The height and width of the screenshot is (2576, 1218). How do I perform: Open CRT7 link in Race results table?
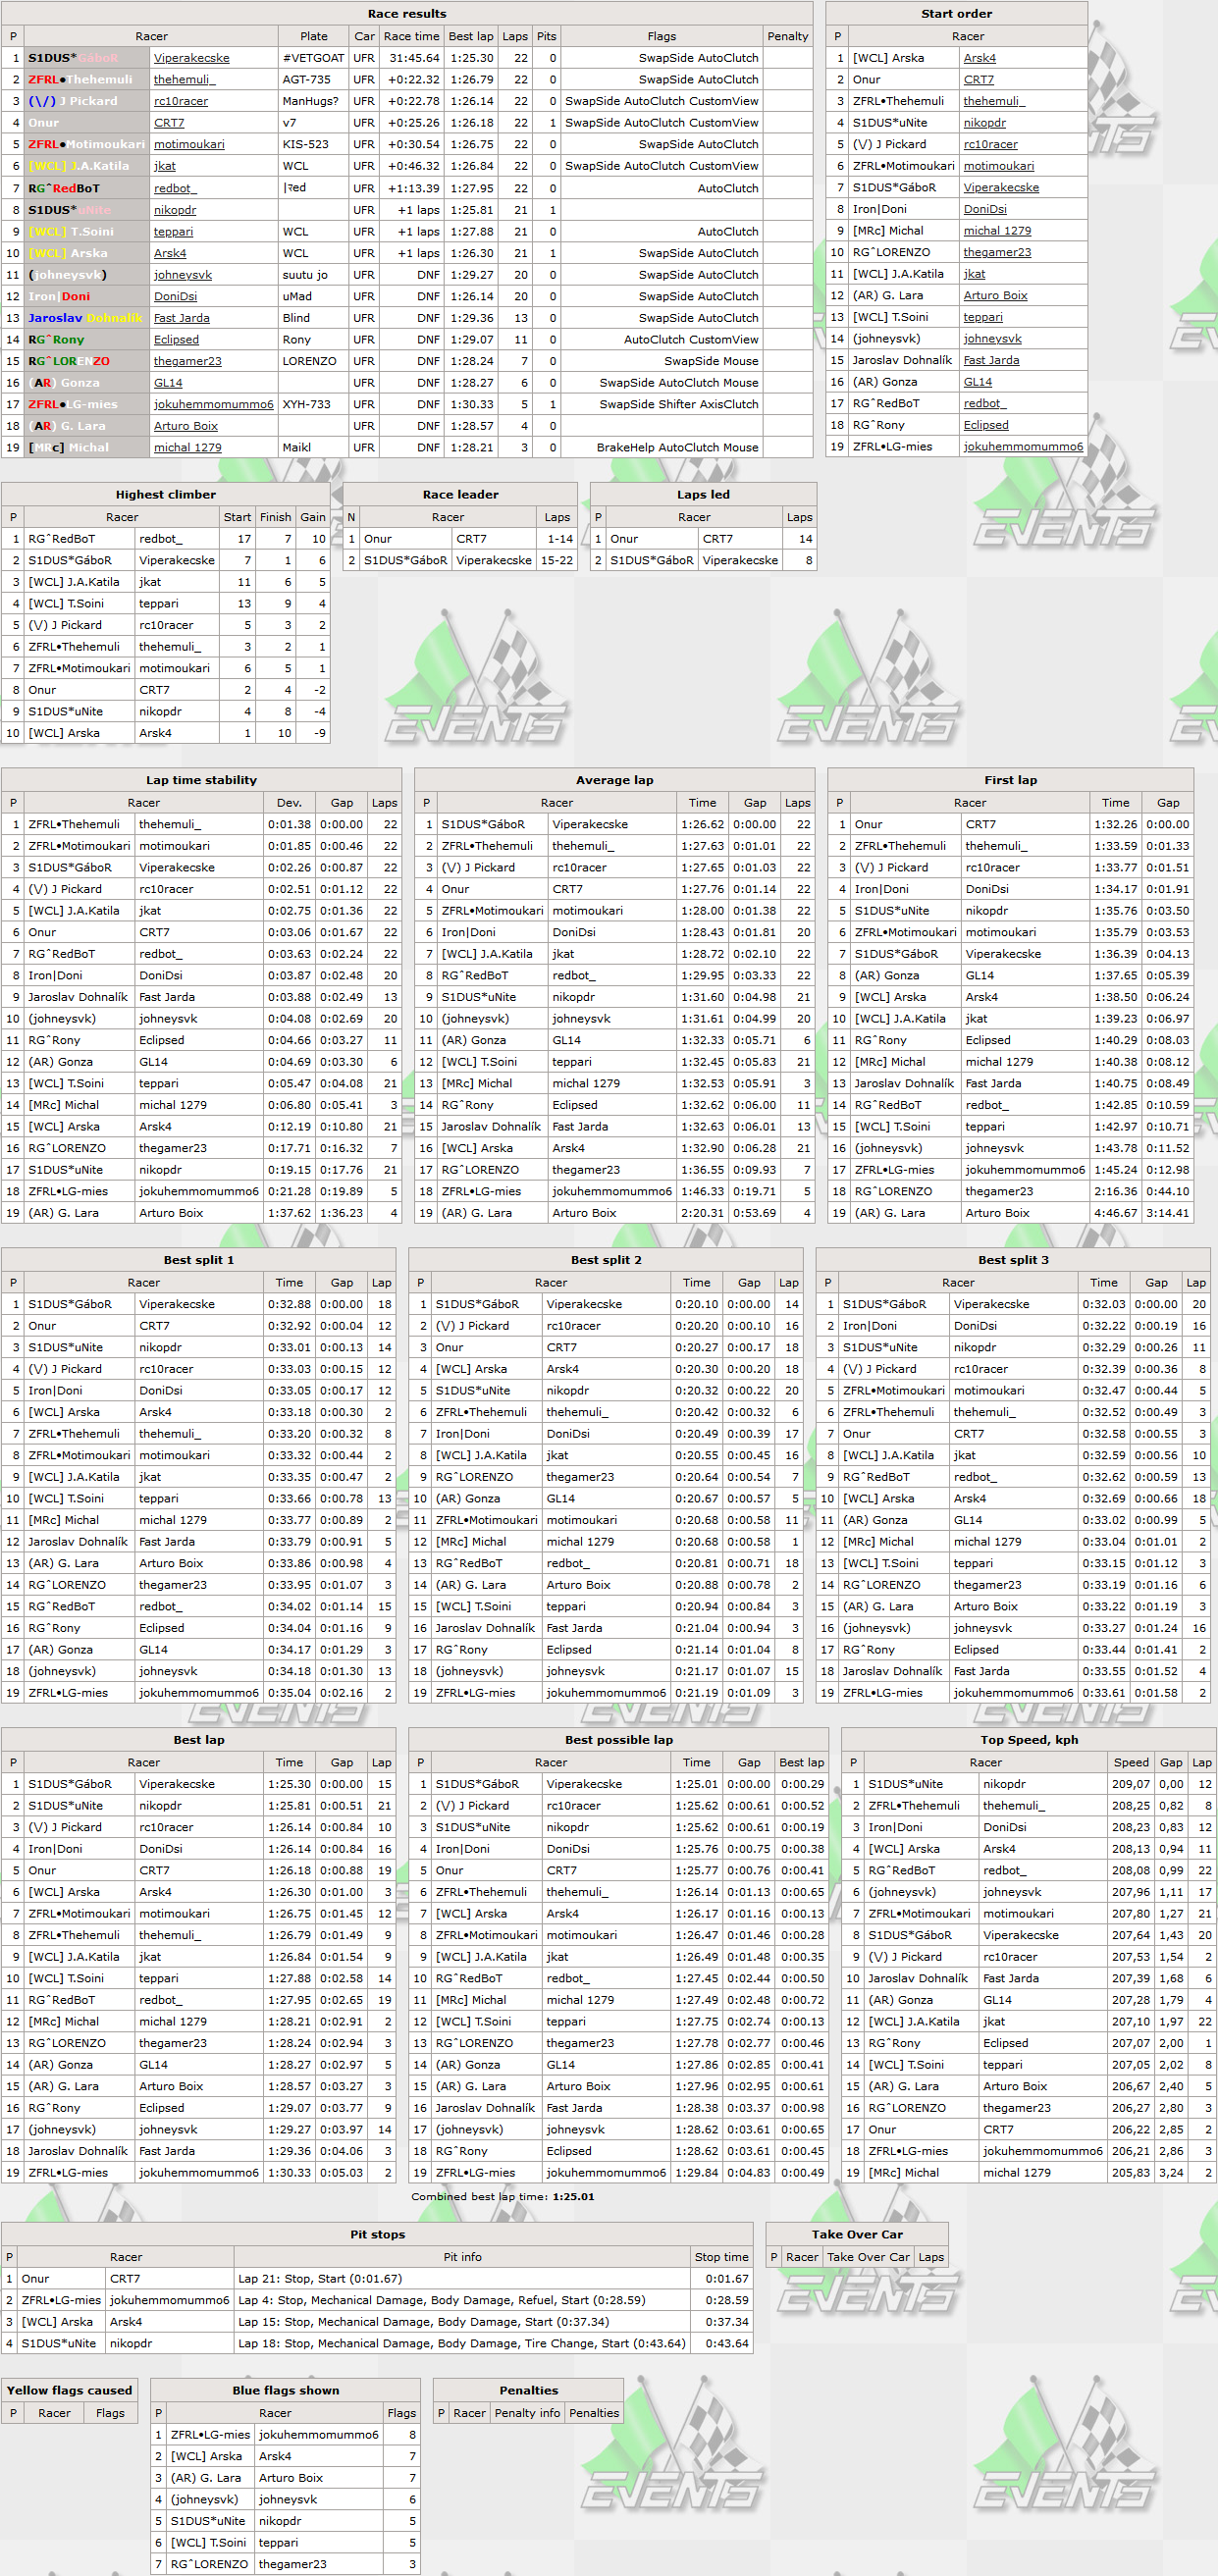point(169,123)
